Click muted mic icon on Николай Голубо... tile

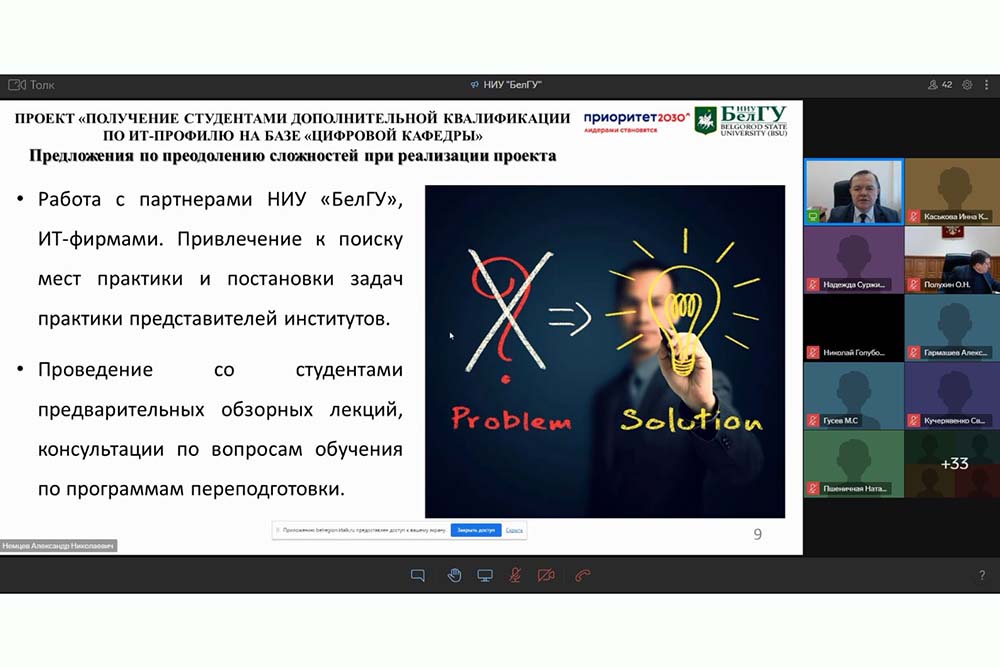pyautogui.click(x=813, y=352)
